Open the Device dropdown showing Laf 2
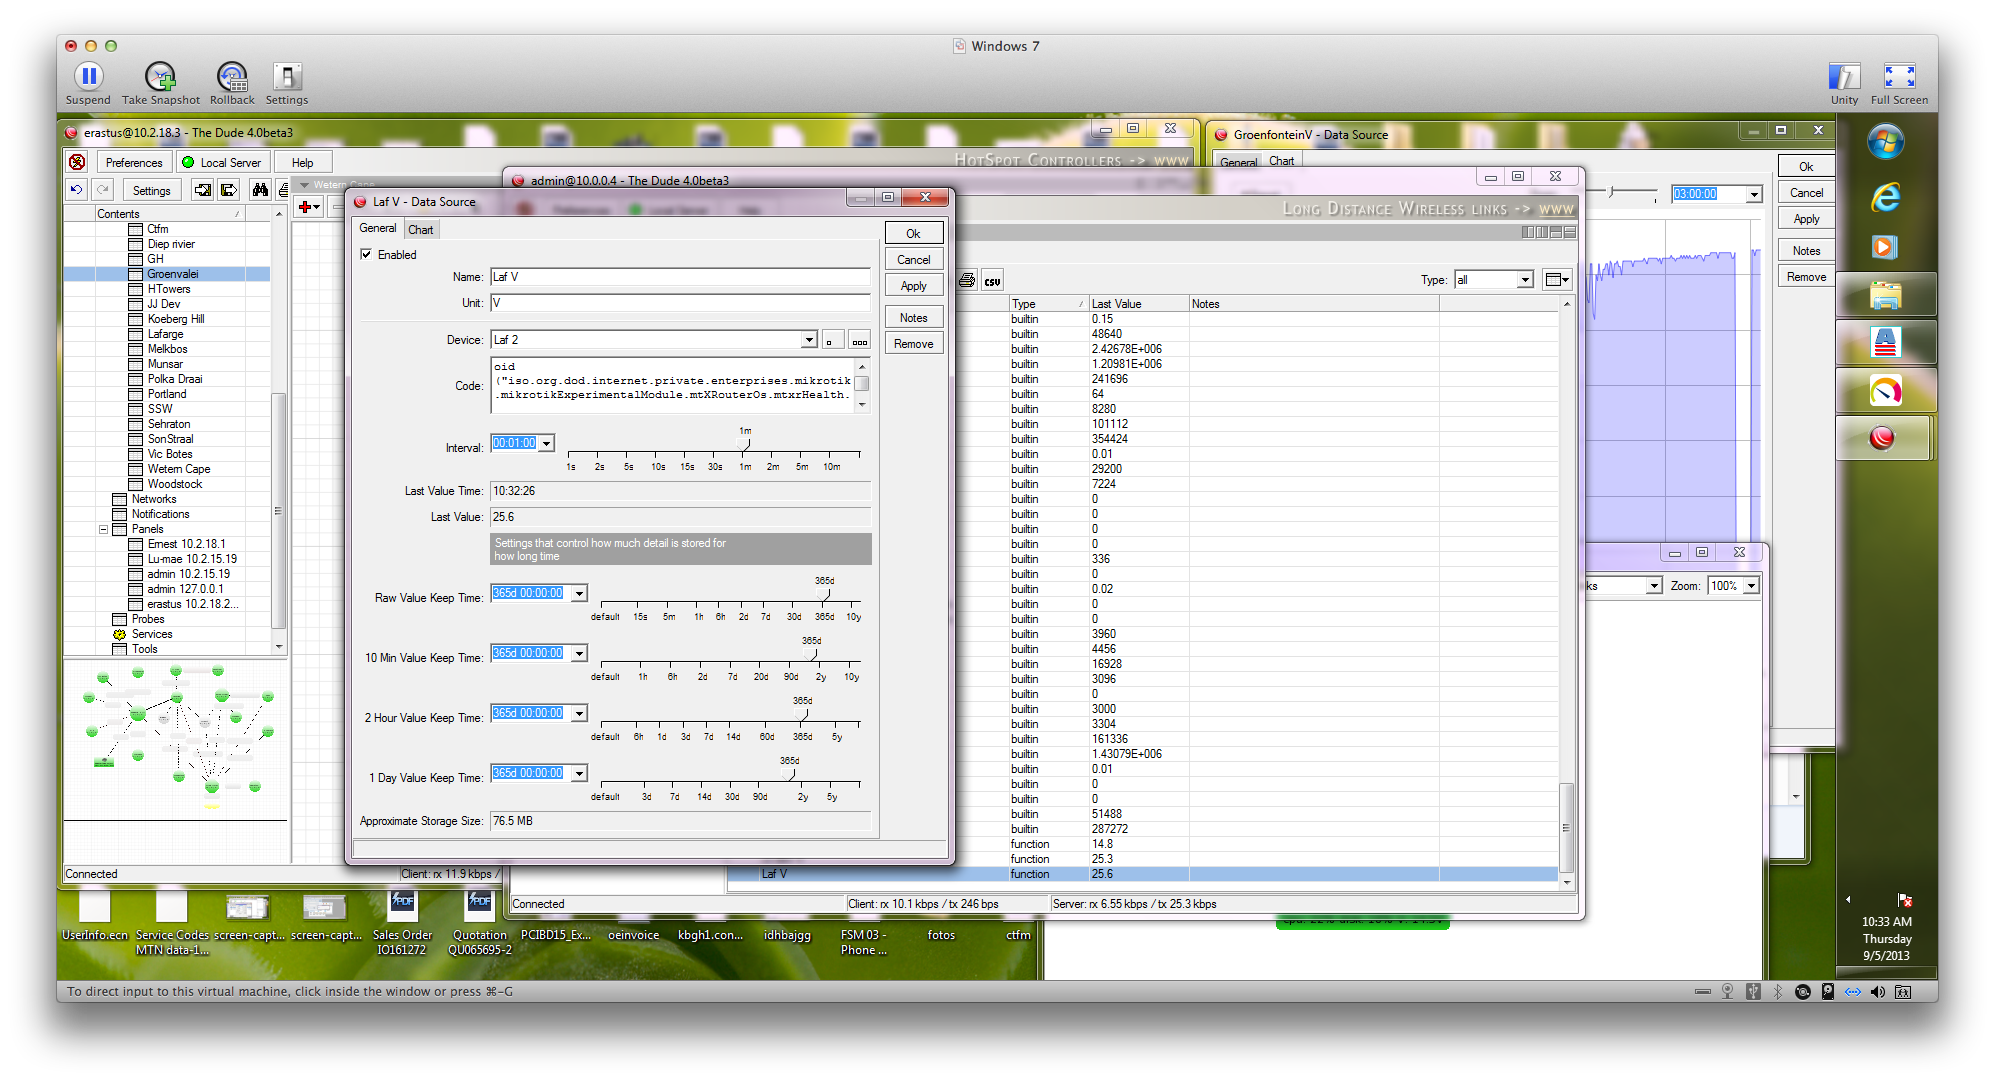 (808, 339)
